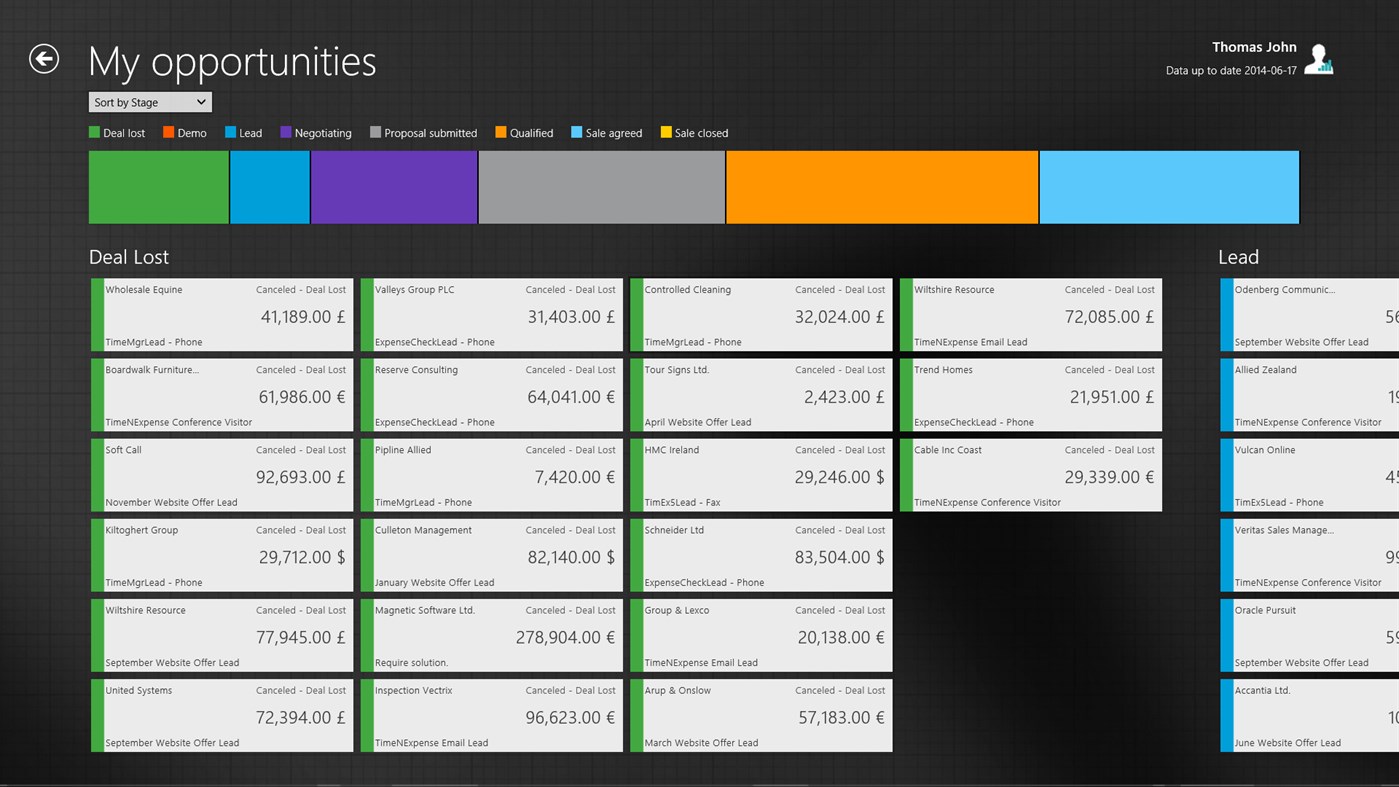Open the Magnetic Software Ltd. opportunity
This screenshot has width=1399, height=787.
(x=492, y=634)
